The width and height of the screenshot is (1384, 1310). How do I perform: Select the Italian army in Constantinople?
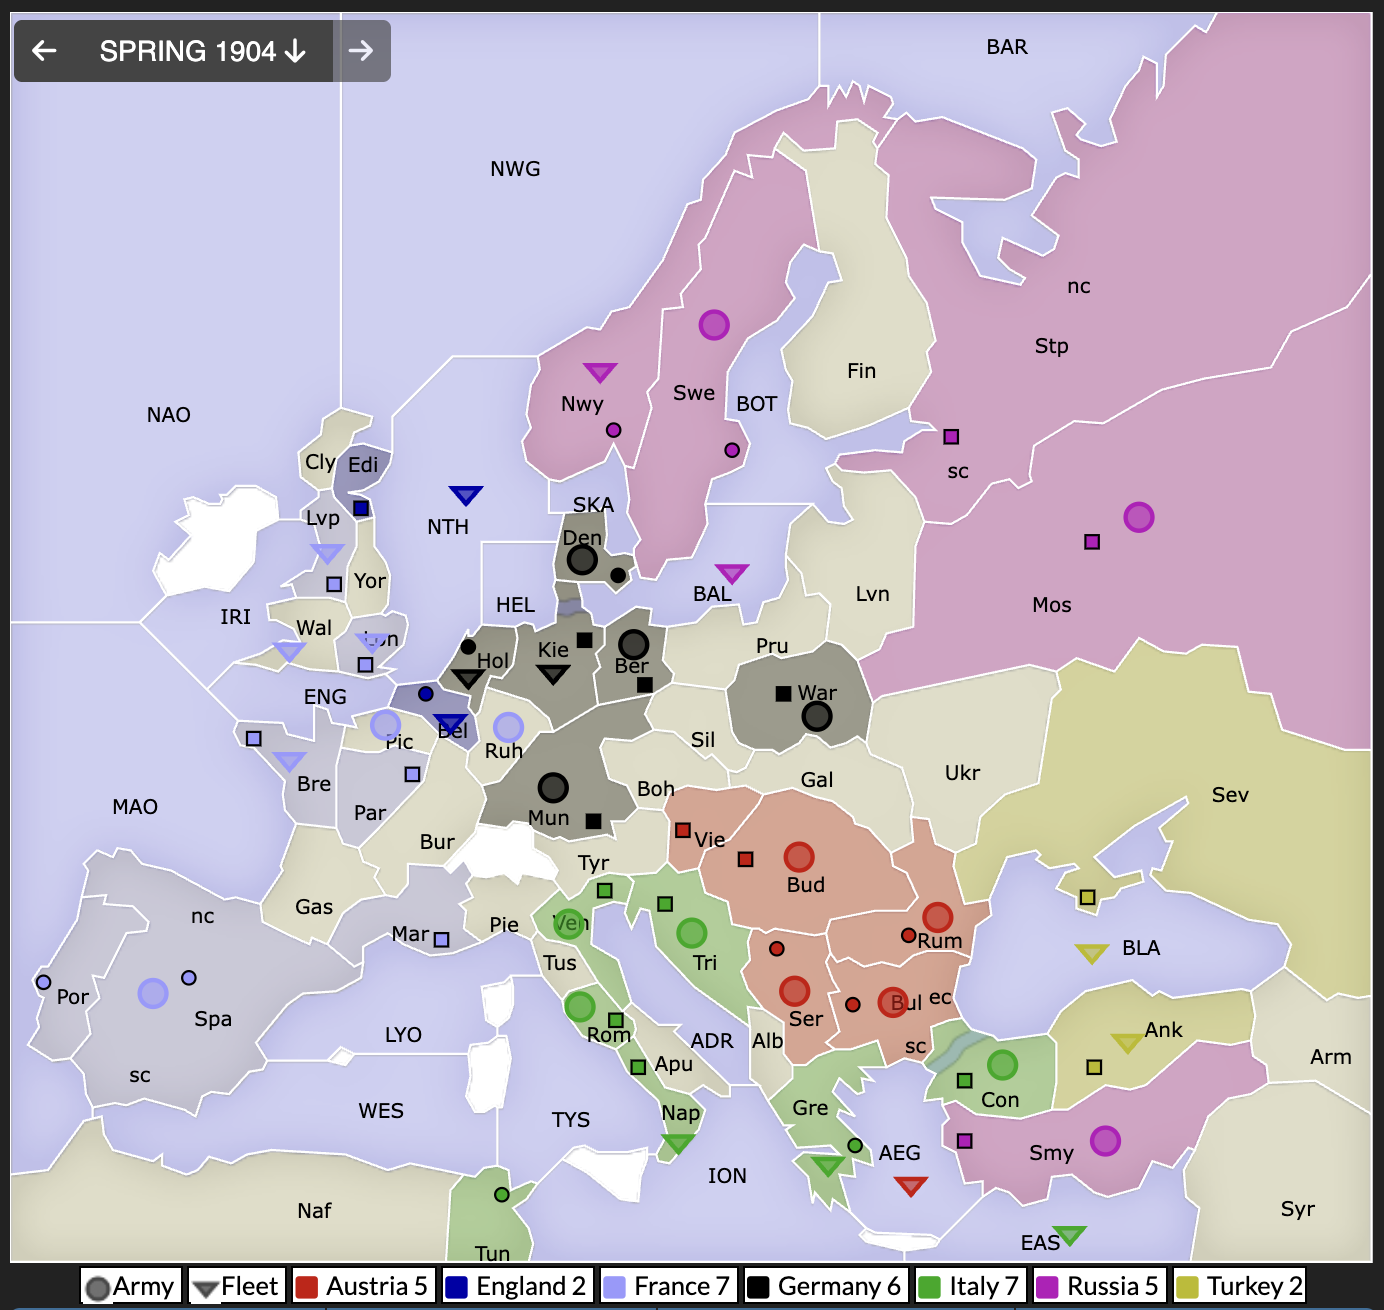[1002, 1065]
